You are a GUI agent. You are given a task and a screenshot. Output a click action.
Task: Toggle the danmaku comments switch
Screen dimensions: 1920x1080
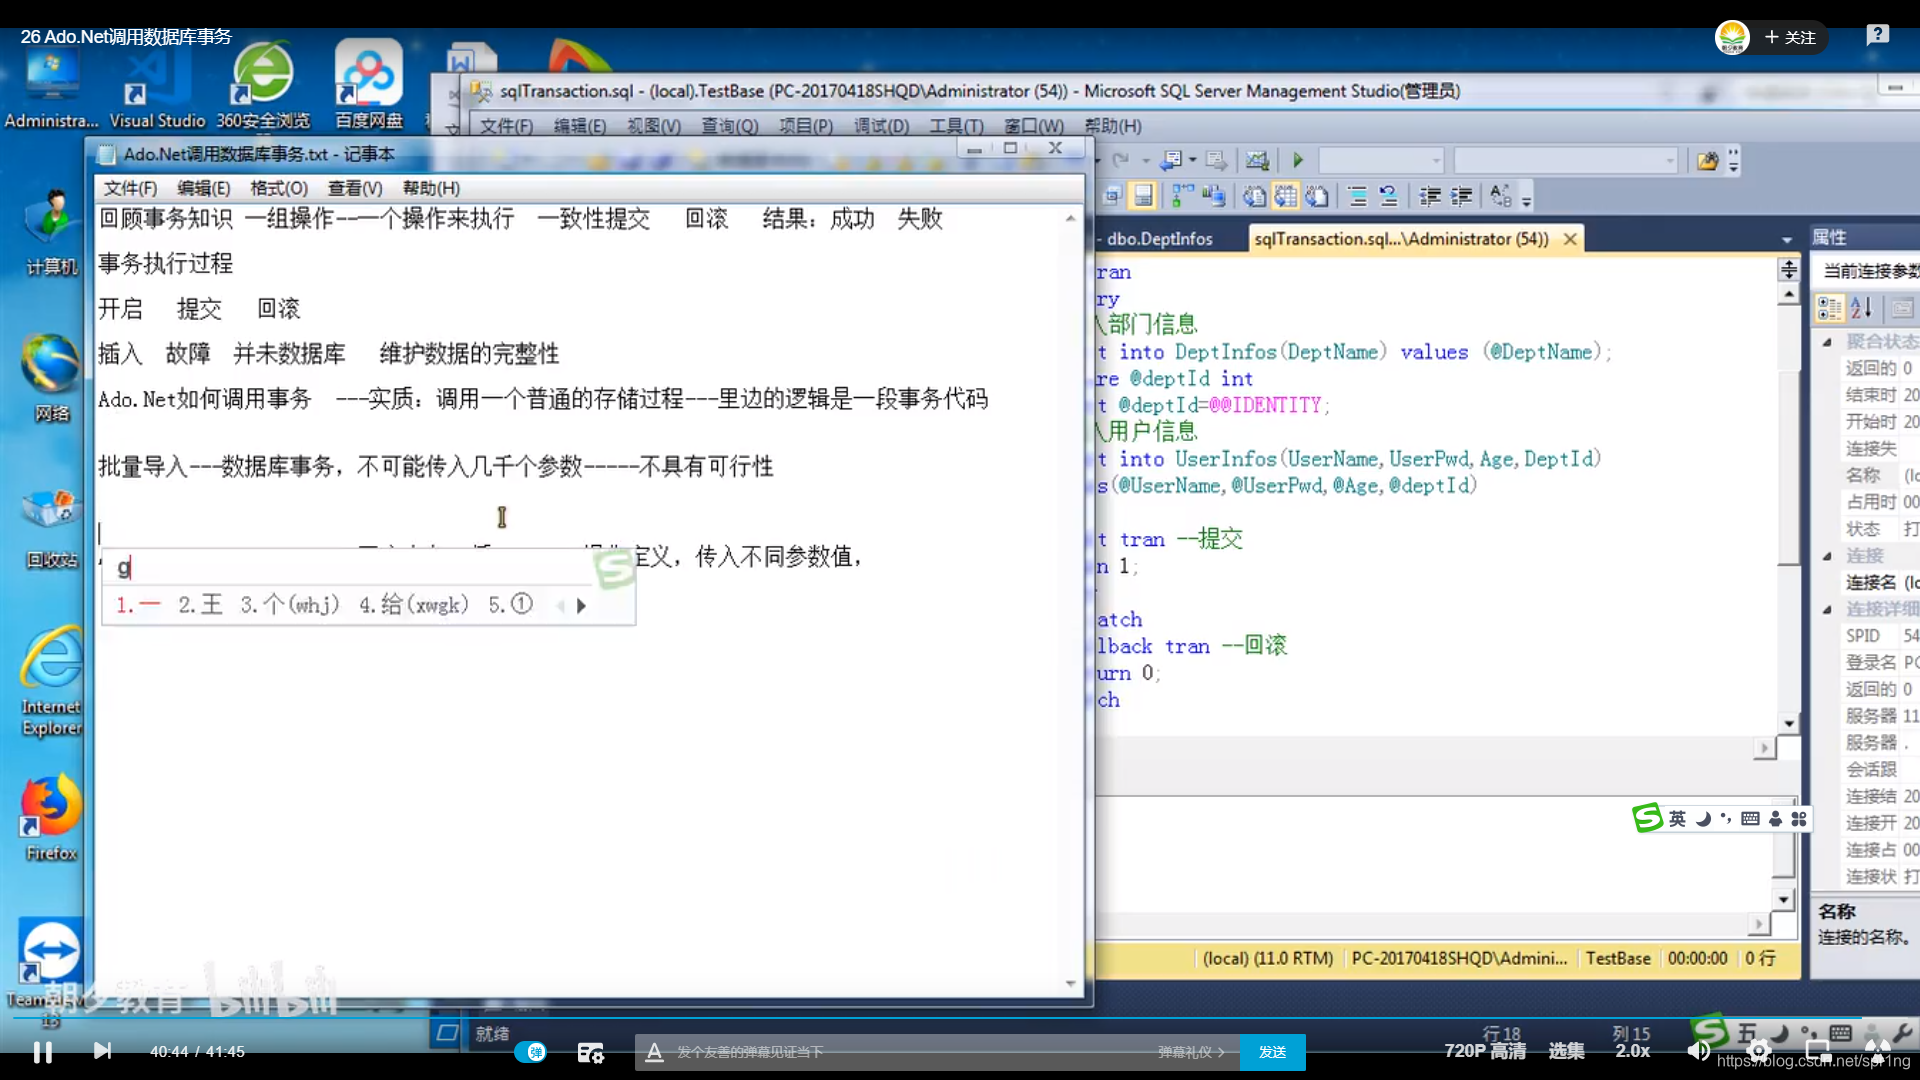pos(531,1052)
